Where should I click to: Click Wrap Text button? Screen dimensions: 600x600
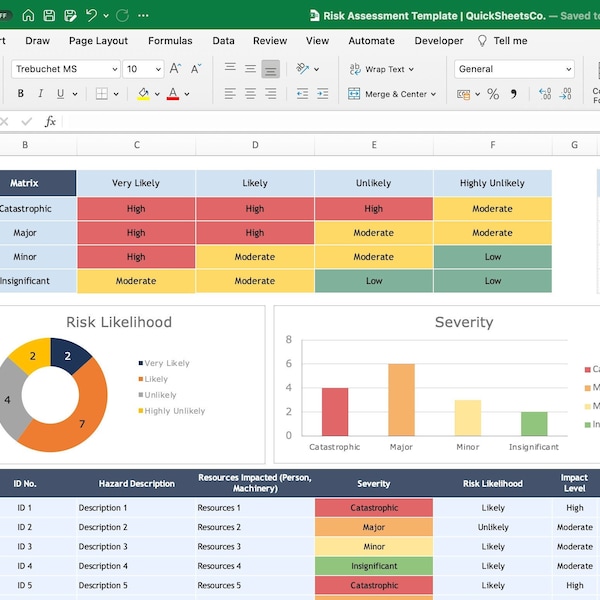pyautogui.click(x=382, y=69)
